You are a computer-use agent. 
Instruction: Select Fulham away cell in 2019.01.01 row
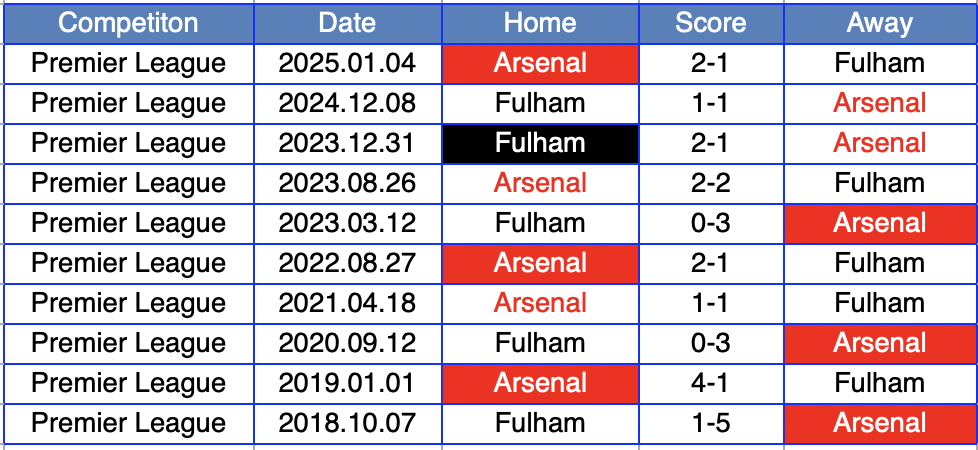coord(880,383)
